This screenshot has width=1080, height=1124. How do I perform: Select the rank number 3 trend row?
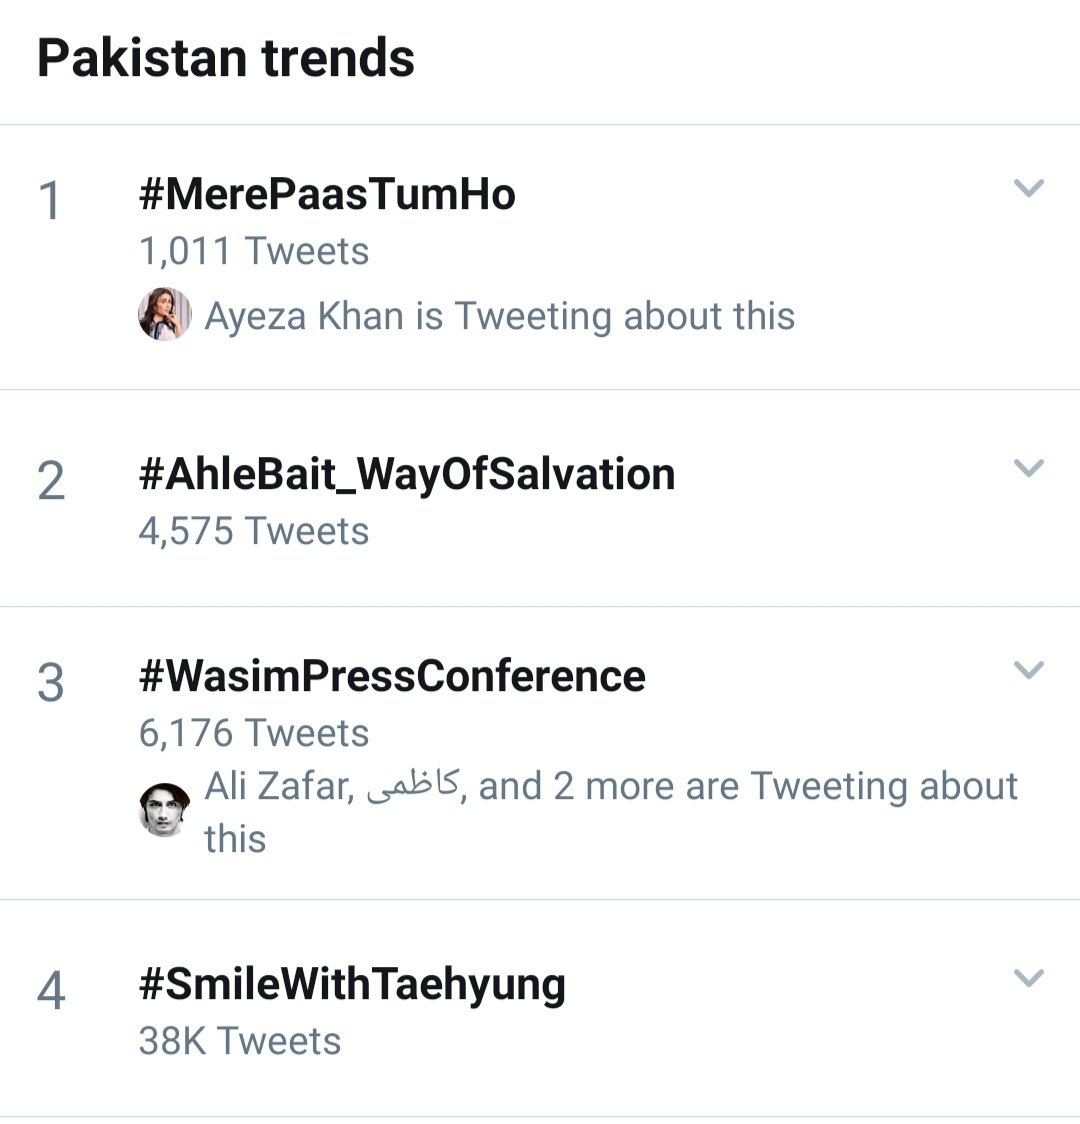pos(50,683)
